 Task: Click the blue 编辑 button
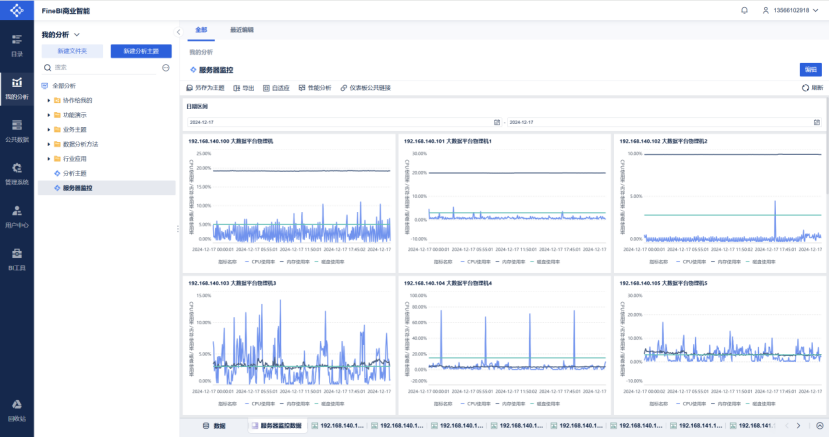[x=809, y=69]
